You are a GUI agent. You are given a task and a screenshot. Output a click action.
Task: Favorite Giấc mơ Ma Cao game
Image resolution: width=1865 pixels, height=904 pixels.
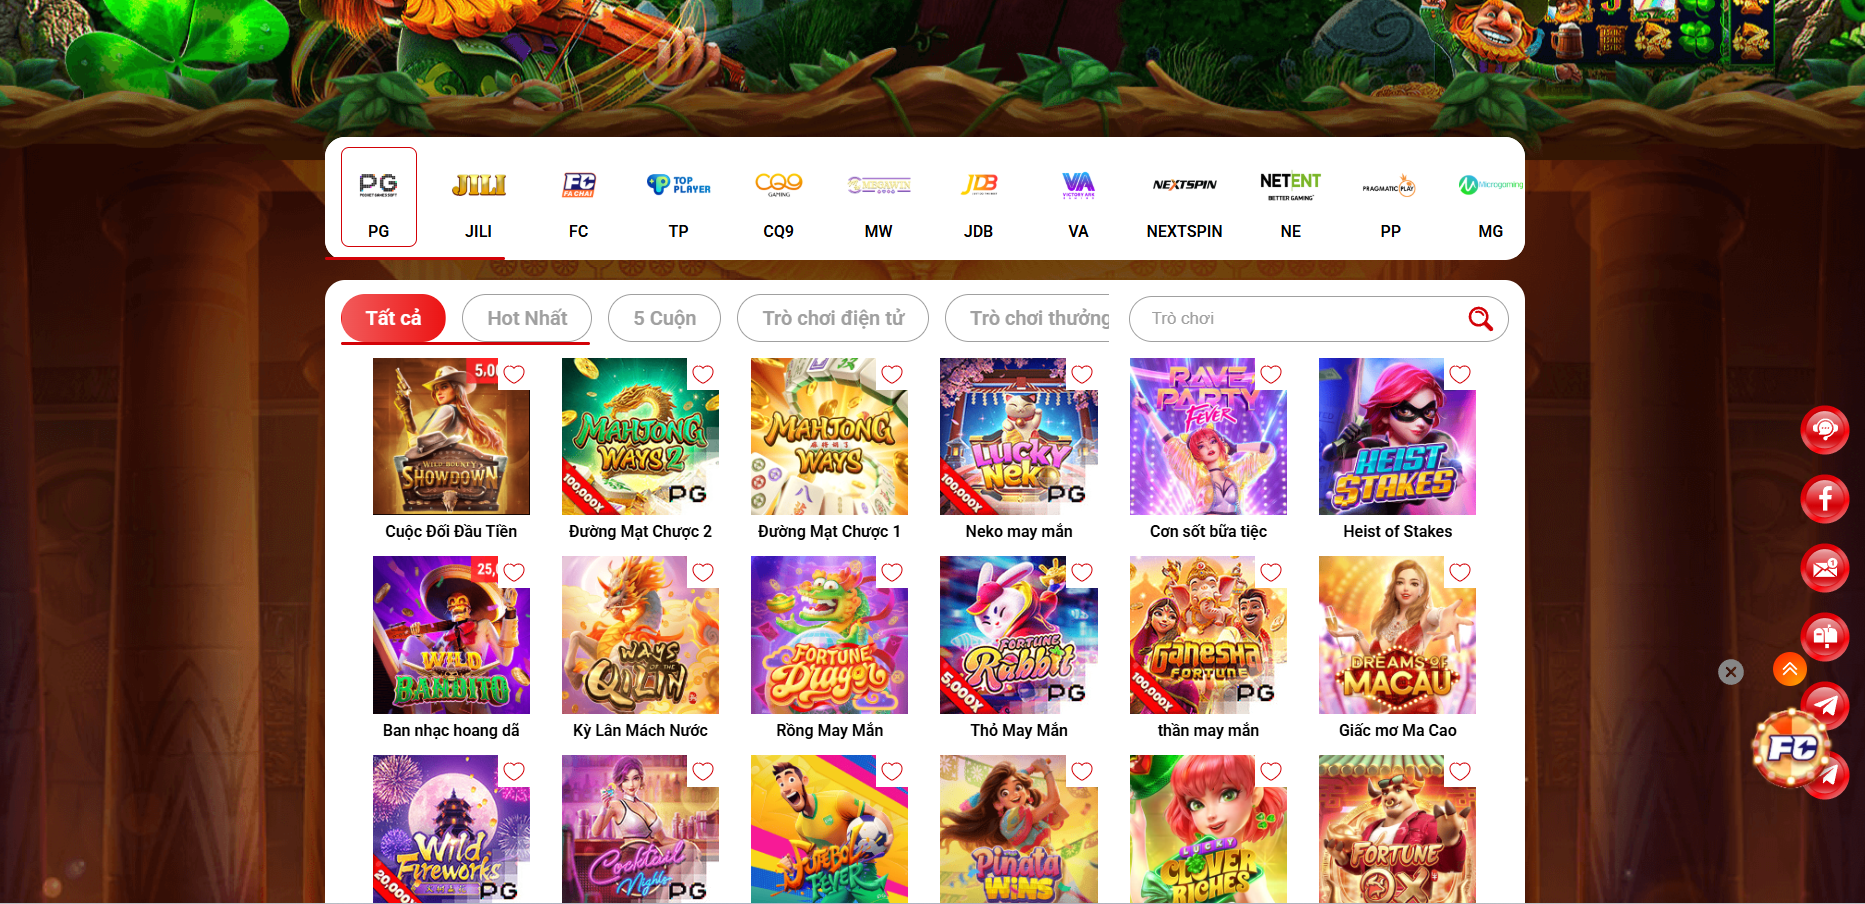click(1460, 572)
